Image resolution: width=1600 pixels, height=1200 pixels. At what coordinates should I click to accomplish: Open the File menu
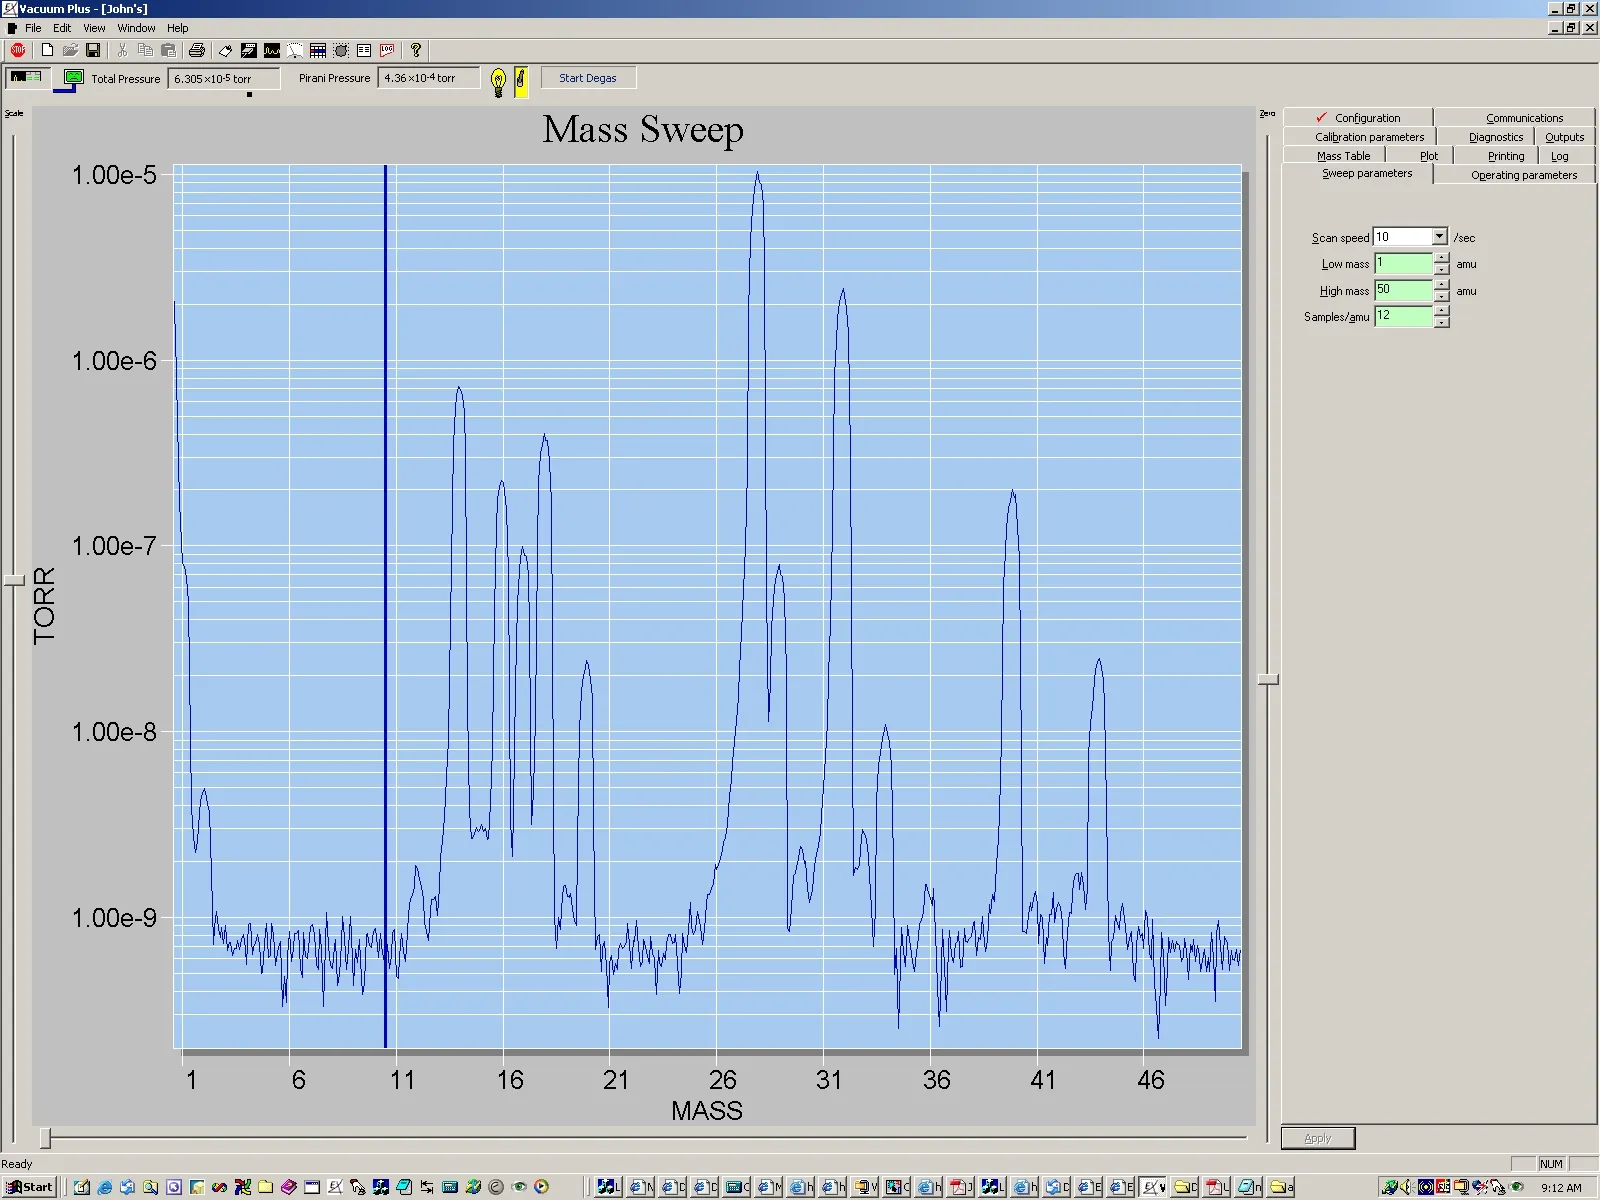point(33,28)
